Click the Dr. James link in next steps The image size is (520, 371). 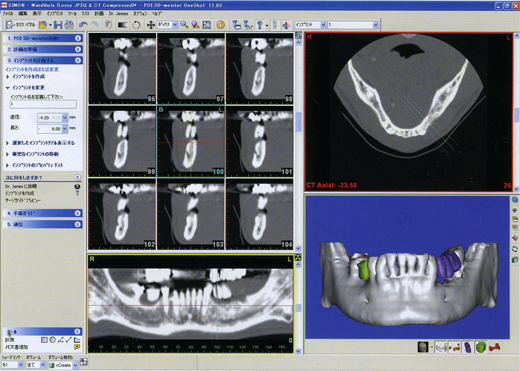click(21, 186)
